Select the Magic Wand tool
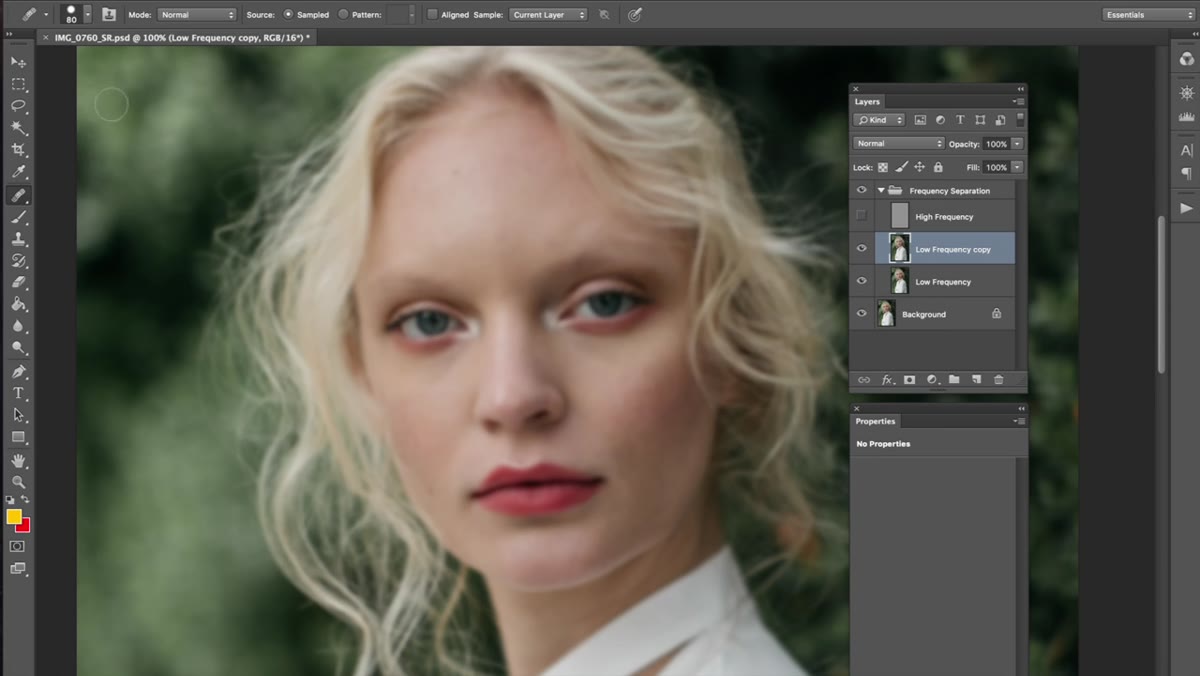This screenshot has width=1200, height=676. [18, 128]
